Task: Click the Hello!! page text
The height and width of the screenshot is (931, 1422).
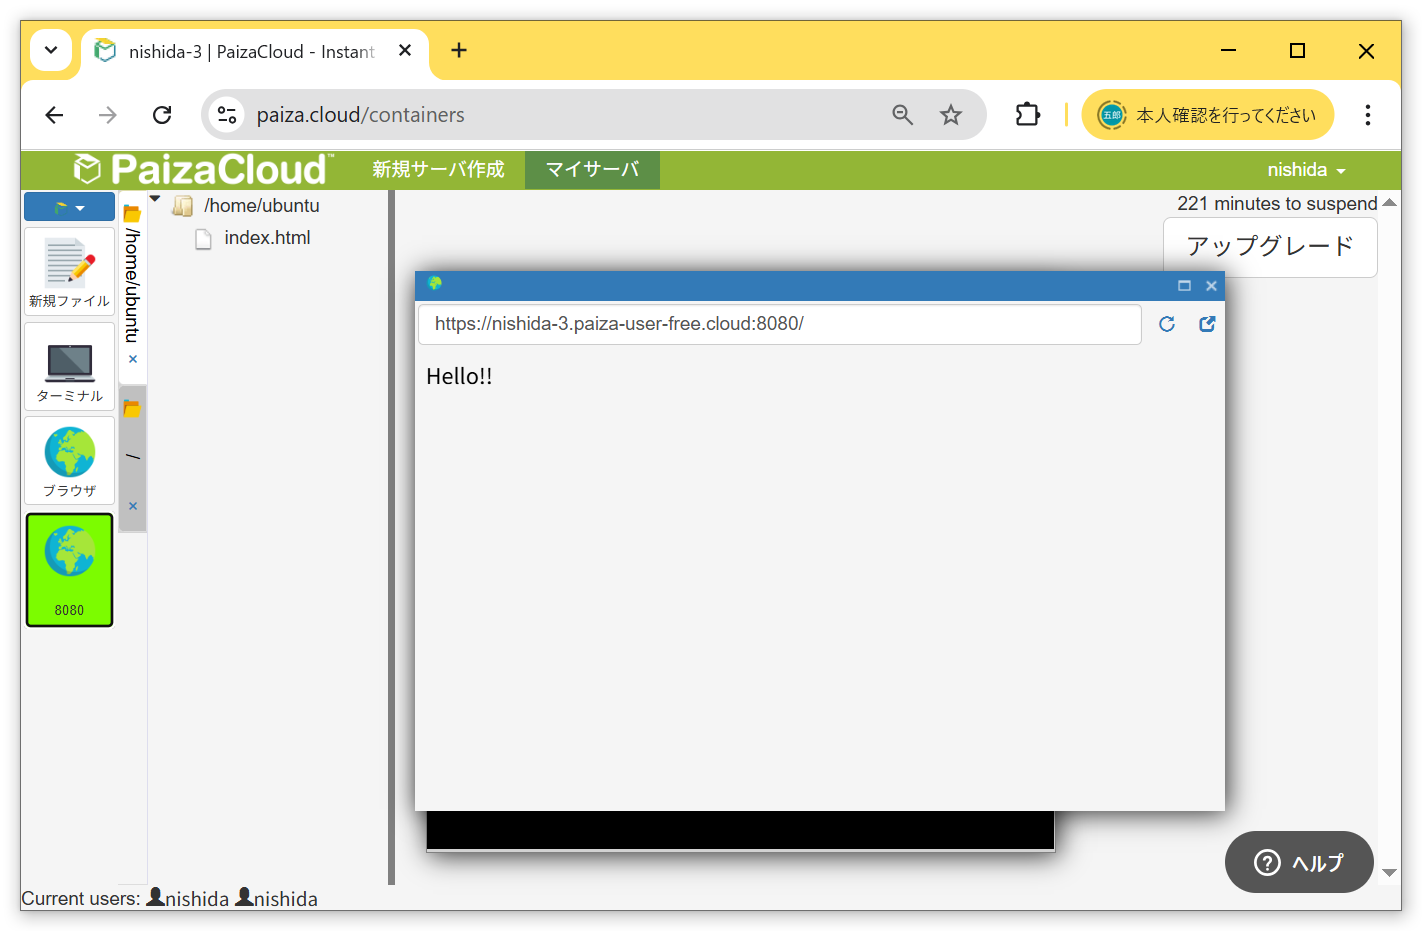Action: (x=459, y=377)
